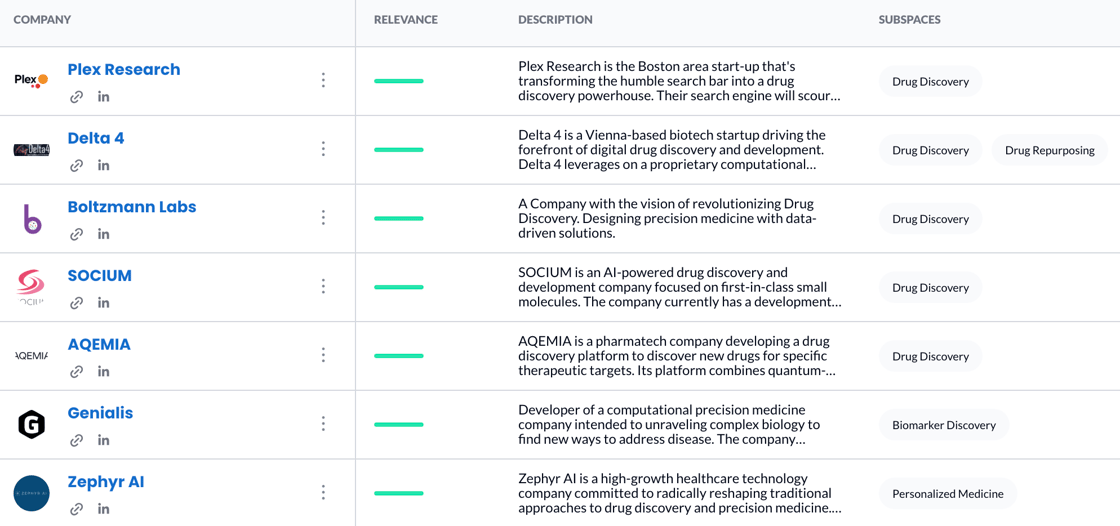1120x526 pixels.
Task: Expand three-dot menu for Boltzmann Labs
Action: click(x=323, y=218)
